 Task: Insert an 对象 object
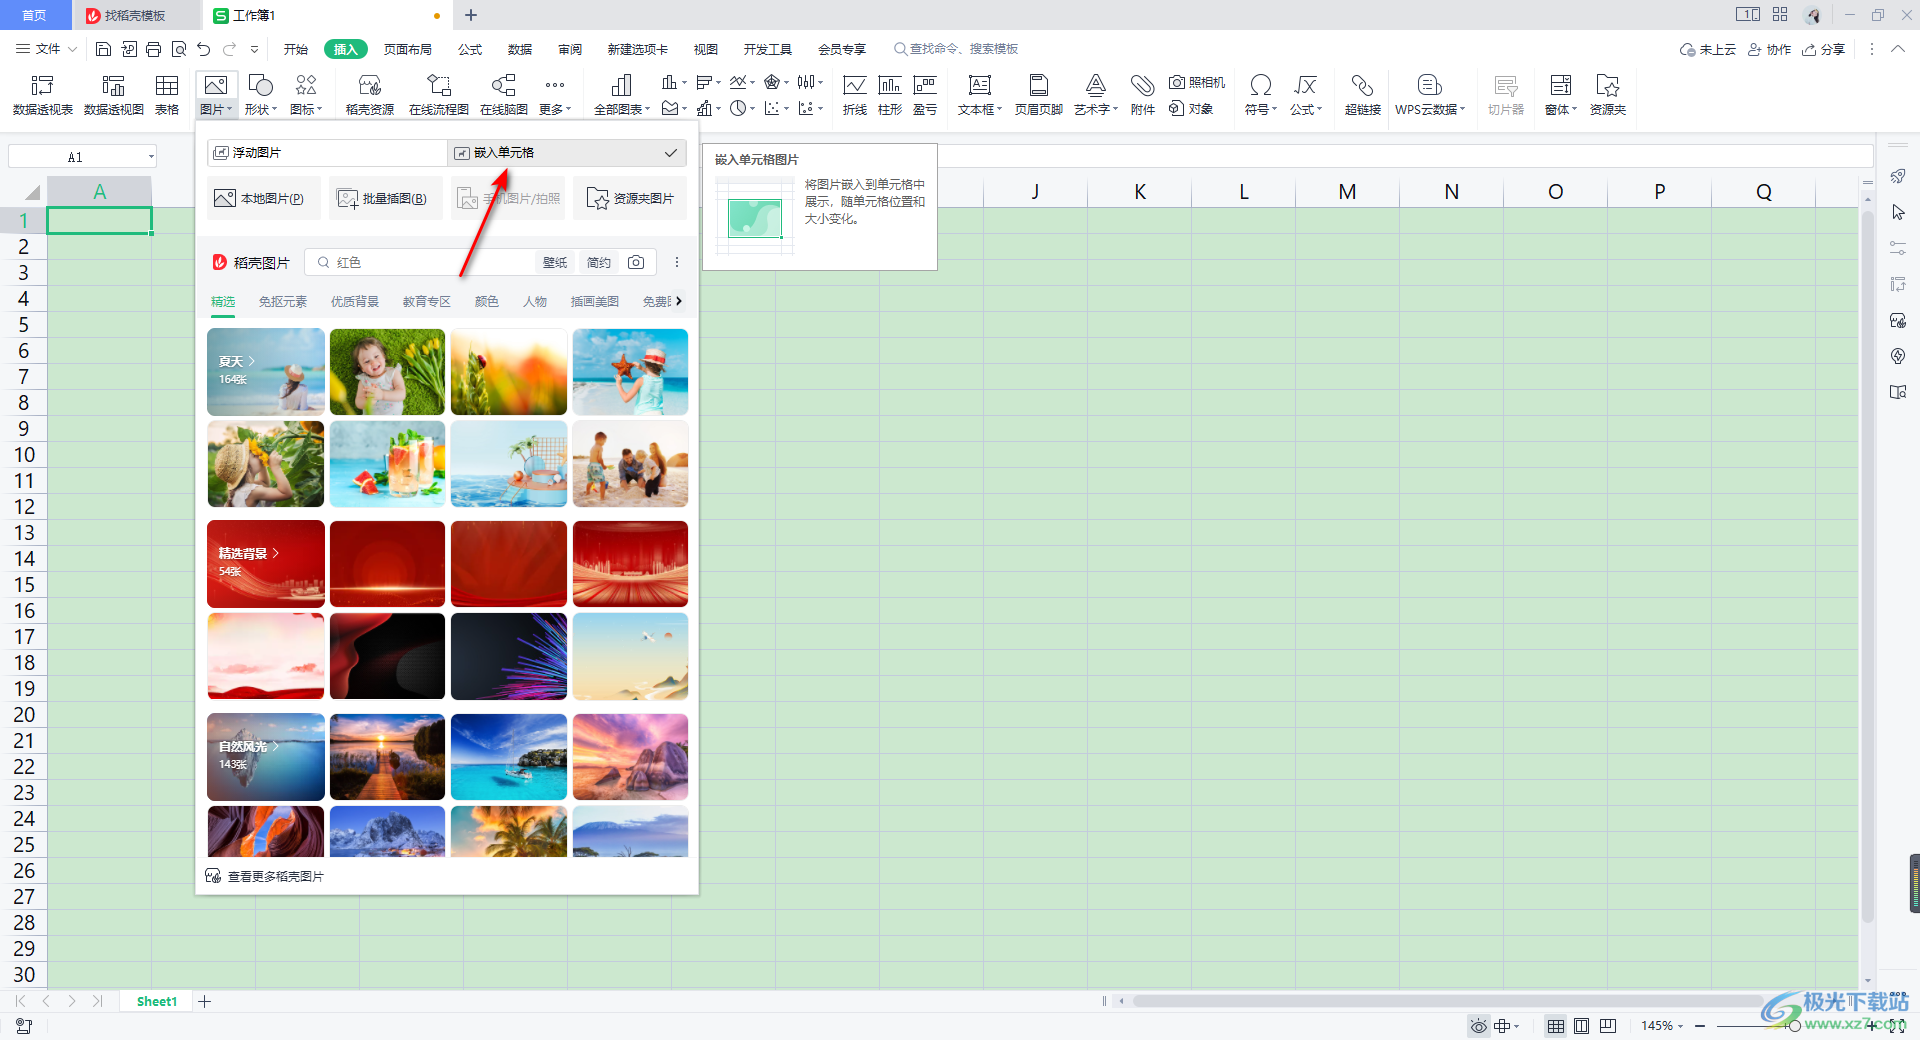point(1191,108)
